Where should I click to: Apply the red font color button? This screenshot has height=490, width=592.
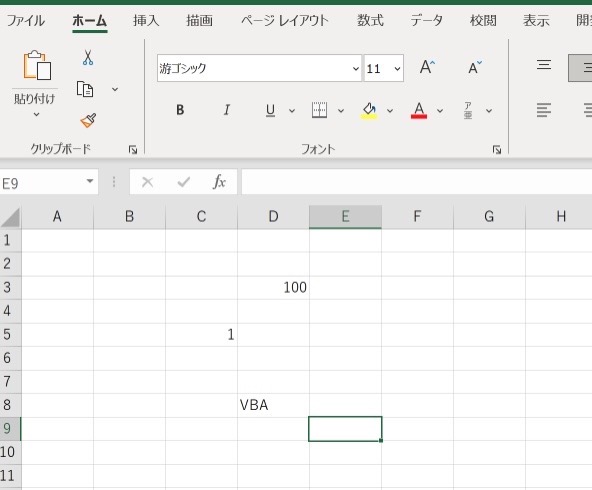click(x=419, y=110)
